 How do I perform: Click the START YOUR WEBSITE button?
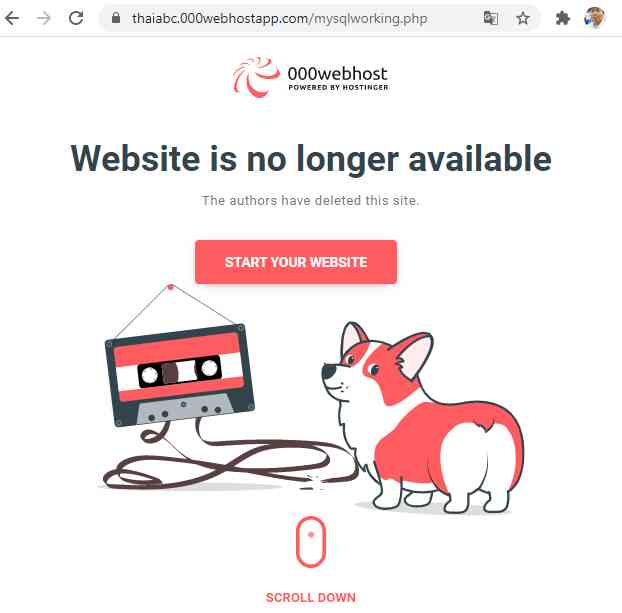pos(296,262)
